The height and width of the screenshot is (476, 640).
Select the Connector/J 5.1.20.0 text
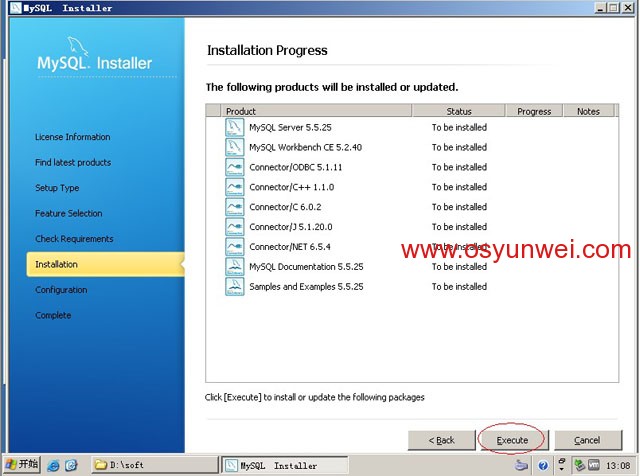click(x=291, y=227)
